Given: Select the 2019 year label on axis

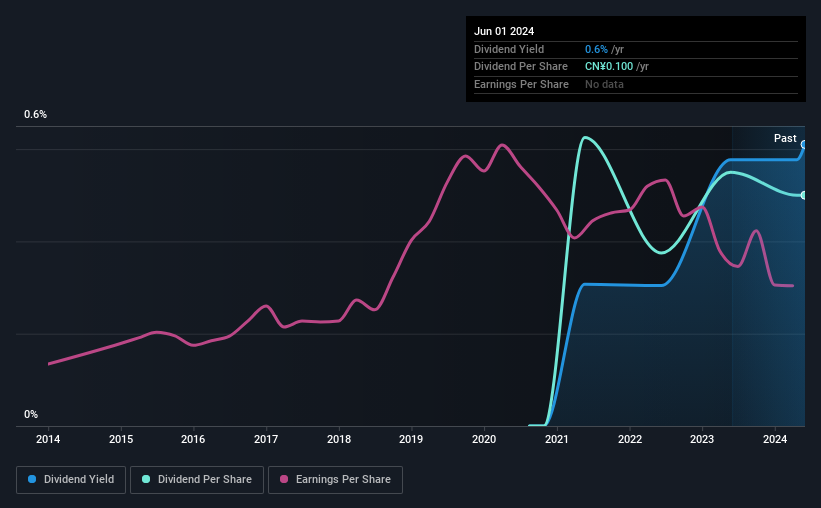Looking at the screenshot, I should [411, 439].
